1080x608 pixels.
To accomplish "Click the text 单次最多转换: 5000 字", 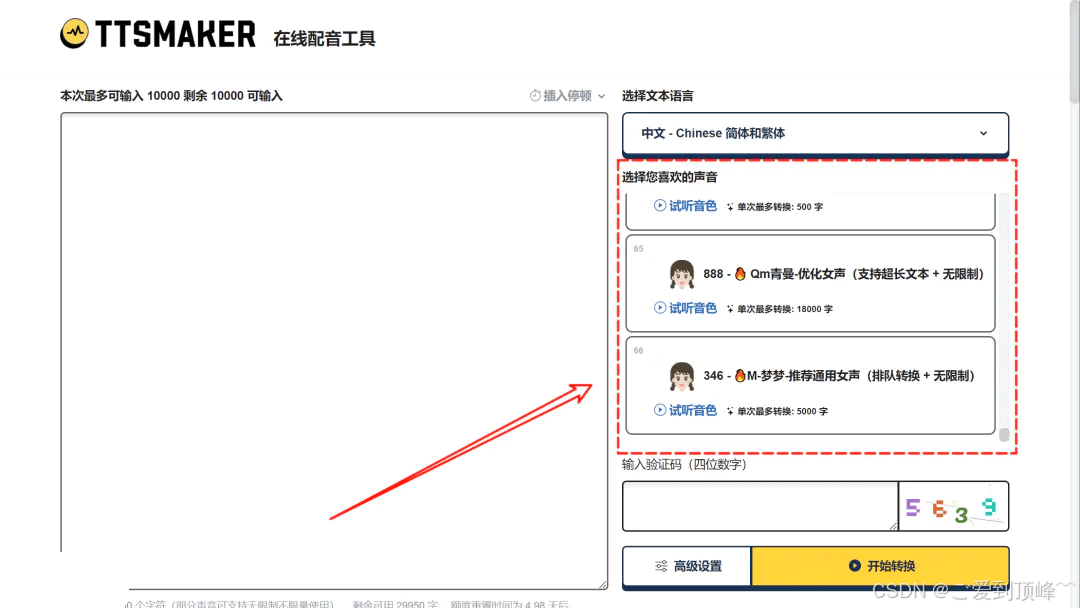I will click(782, 411).
